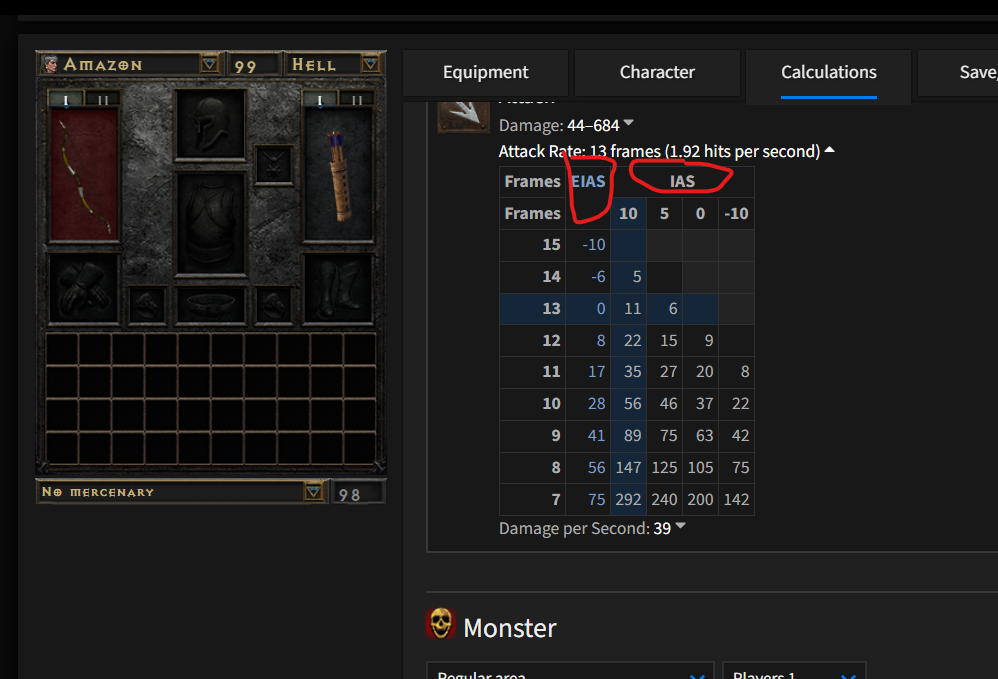The height and width of the screenshot is (679, 998).
Task: Switch to the Character tab
Action: [x=657, y=73]
